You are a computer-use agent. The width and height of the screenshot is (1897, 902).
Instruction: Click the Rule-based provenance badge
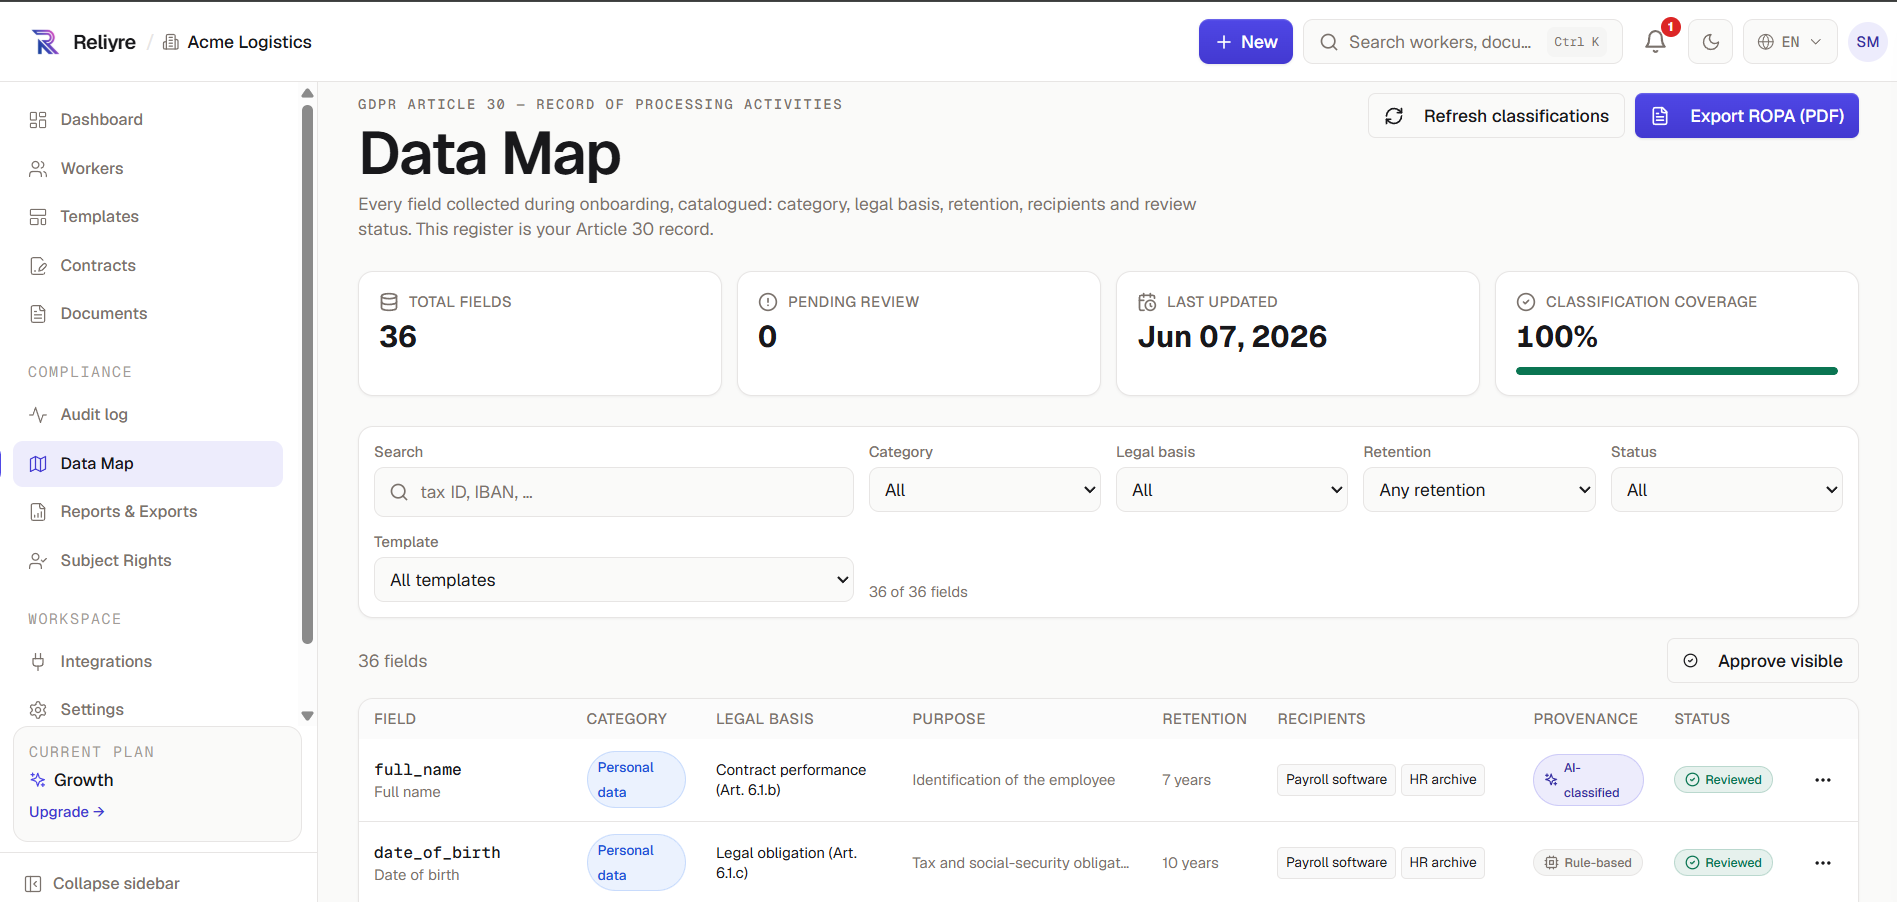click(x=1588, y=863)
